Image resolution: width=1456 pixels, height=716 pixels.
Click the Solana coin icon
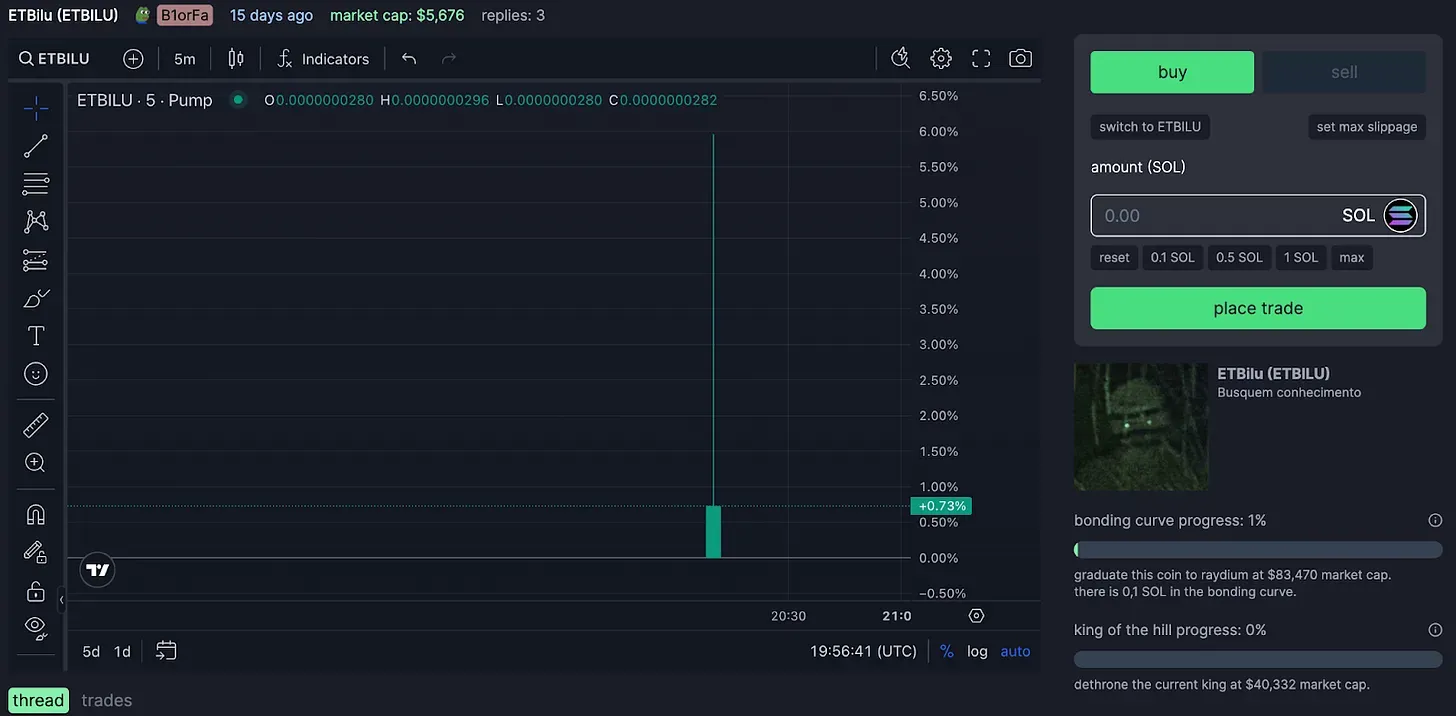pos(1400,215)
